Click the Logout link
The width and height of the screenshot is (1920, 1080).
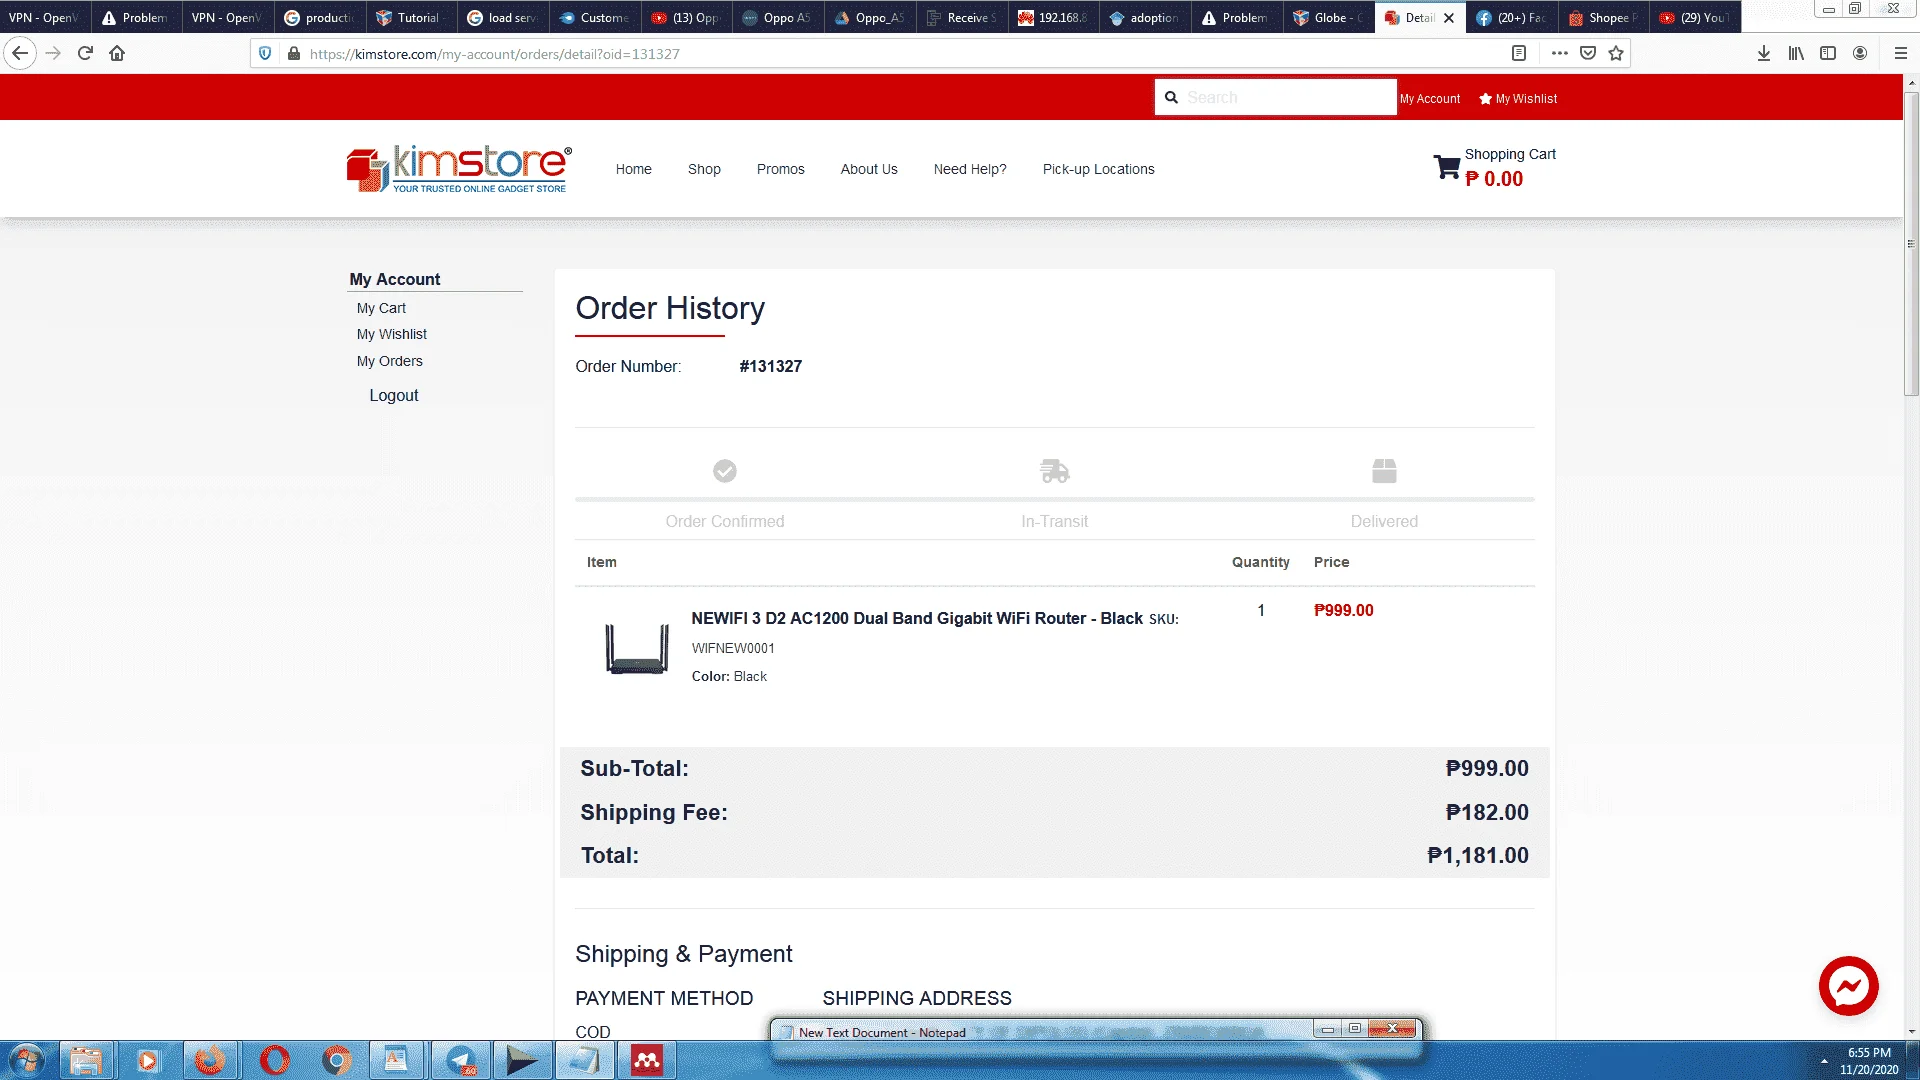pos(394,395)
